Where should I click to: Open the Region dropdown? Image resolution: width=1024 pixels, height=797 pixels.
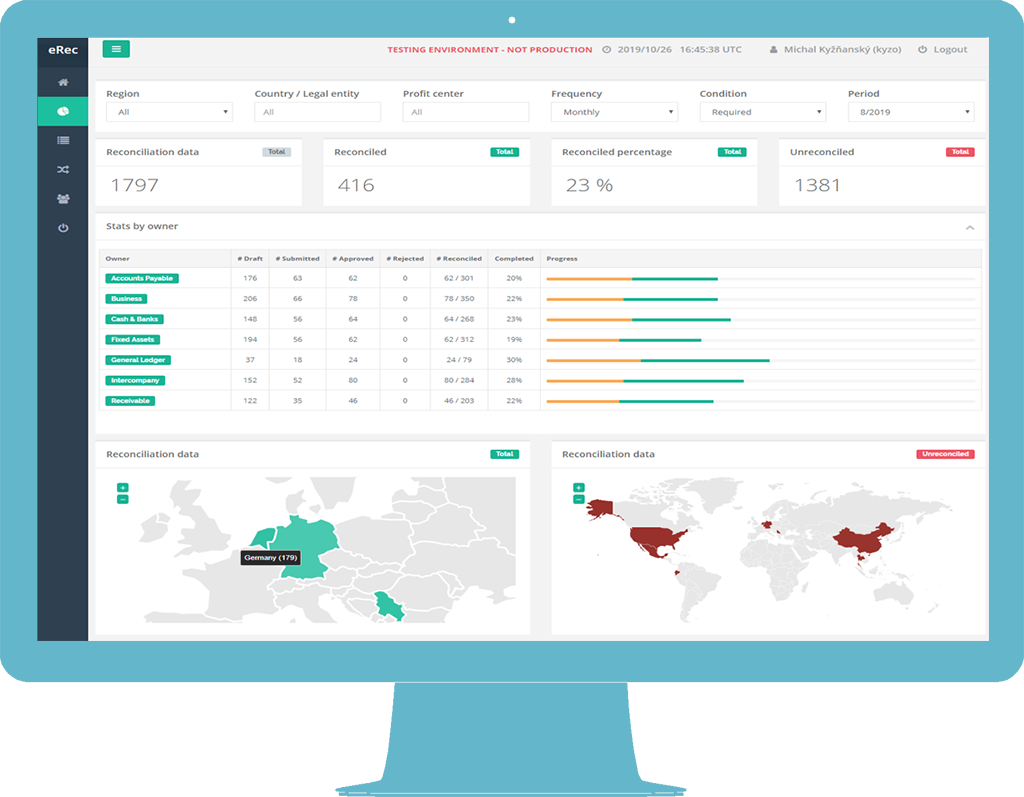[169, 112]
